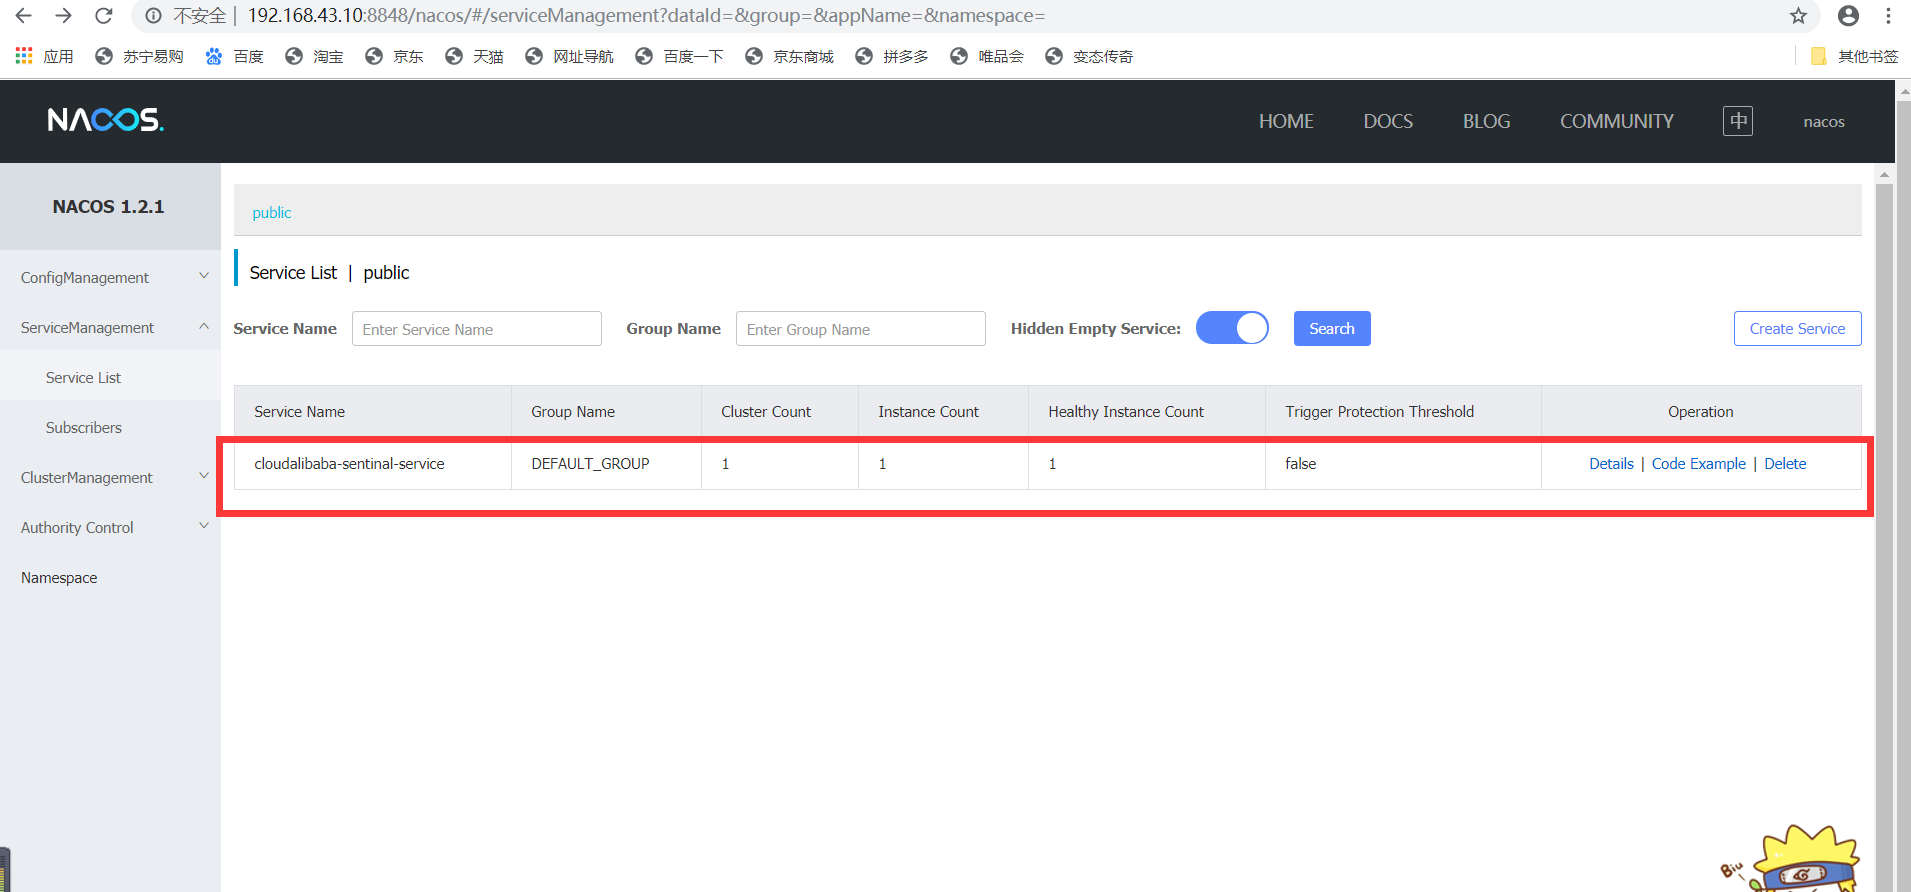Click the browser address bar URL

(646, 16)
